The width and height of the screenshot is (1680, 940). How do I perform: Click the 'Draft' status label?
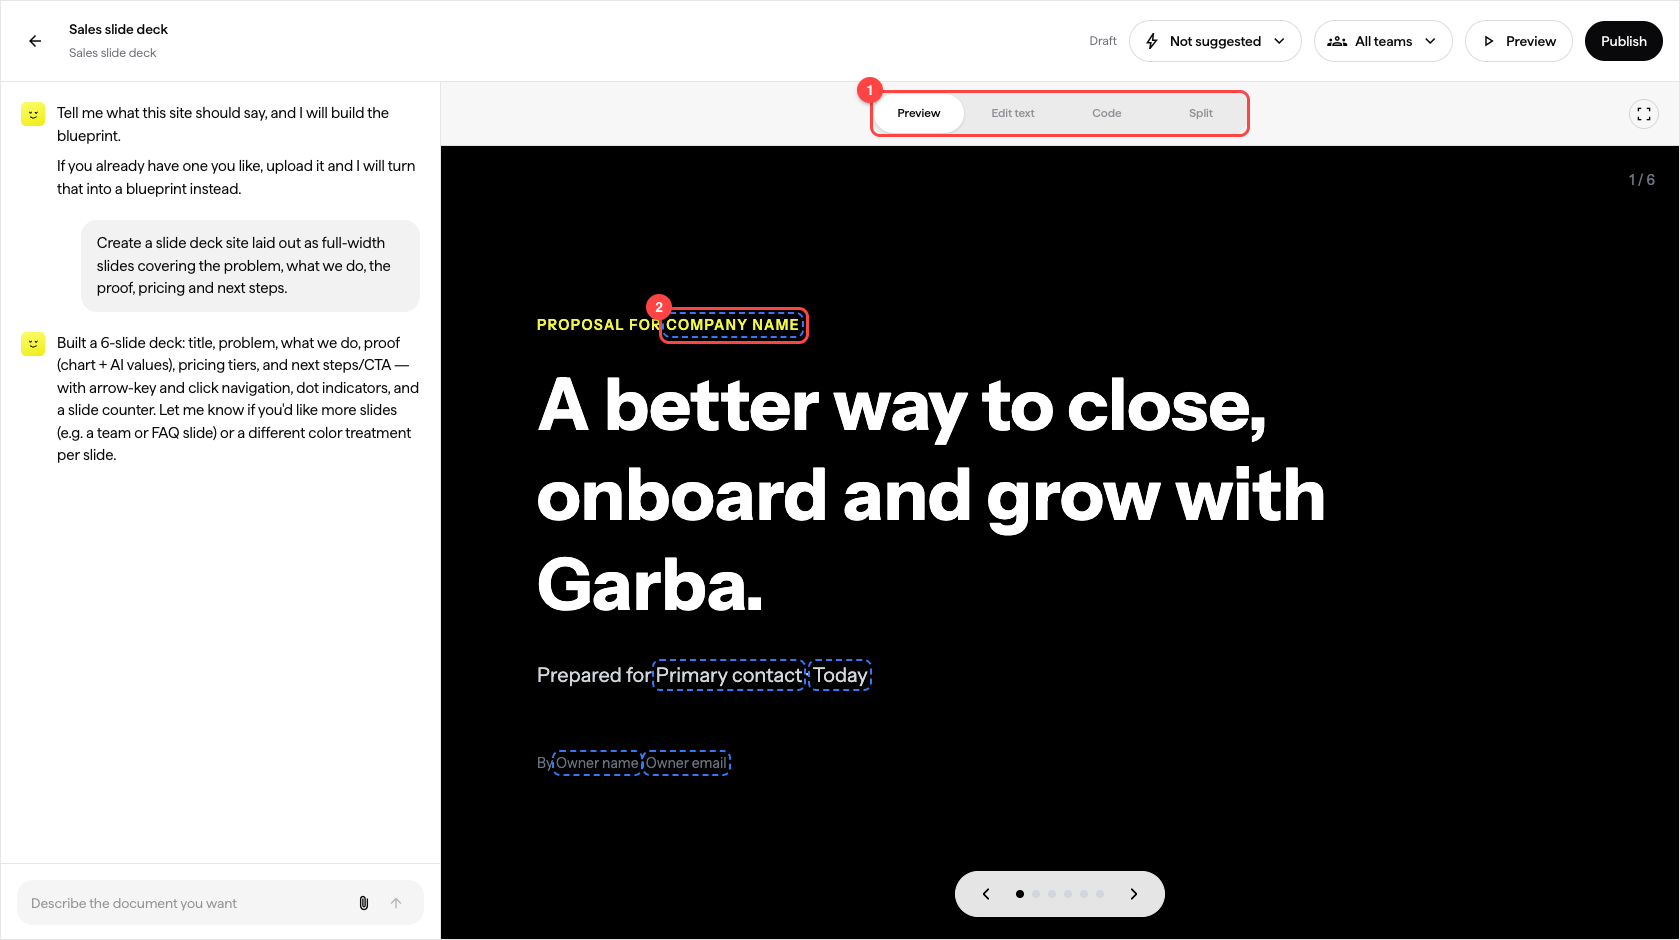tap(1103, 41)
